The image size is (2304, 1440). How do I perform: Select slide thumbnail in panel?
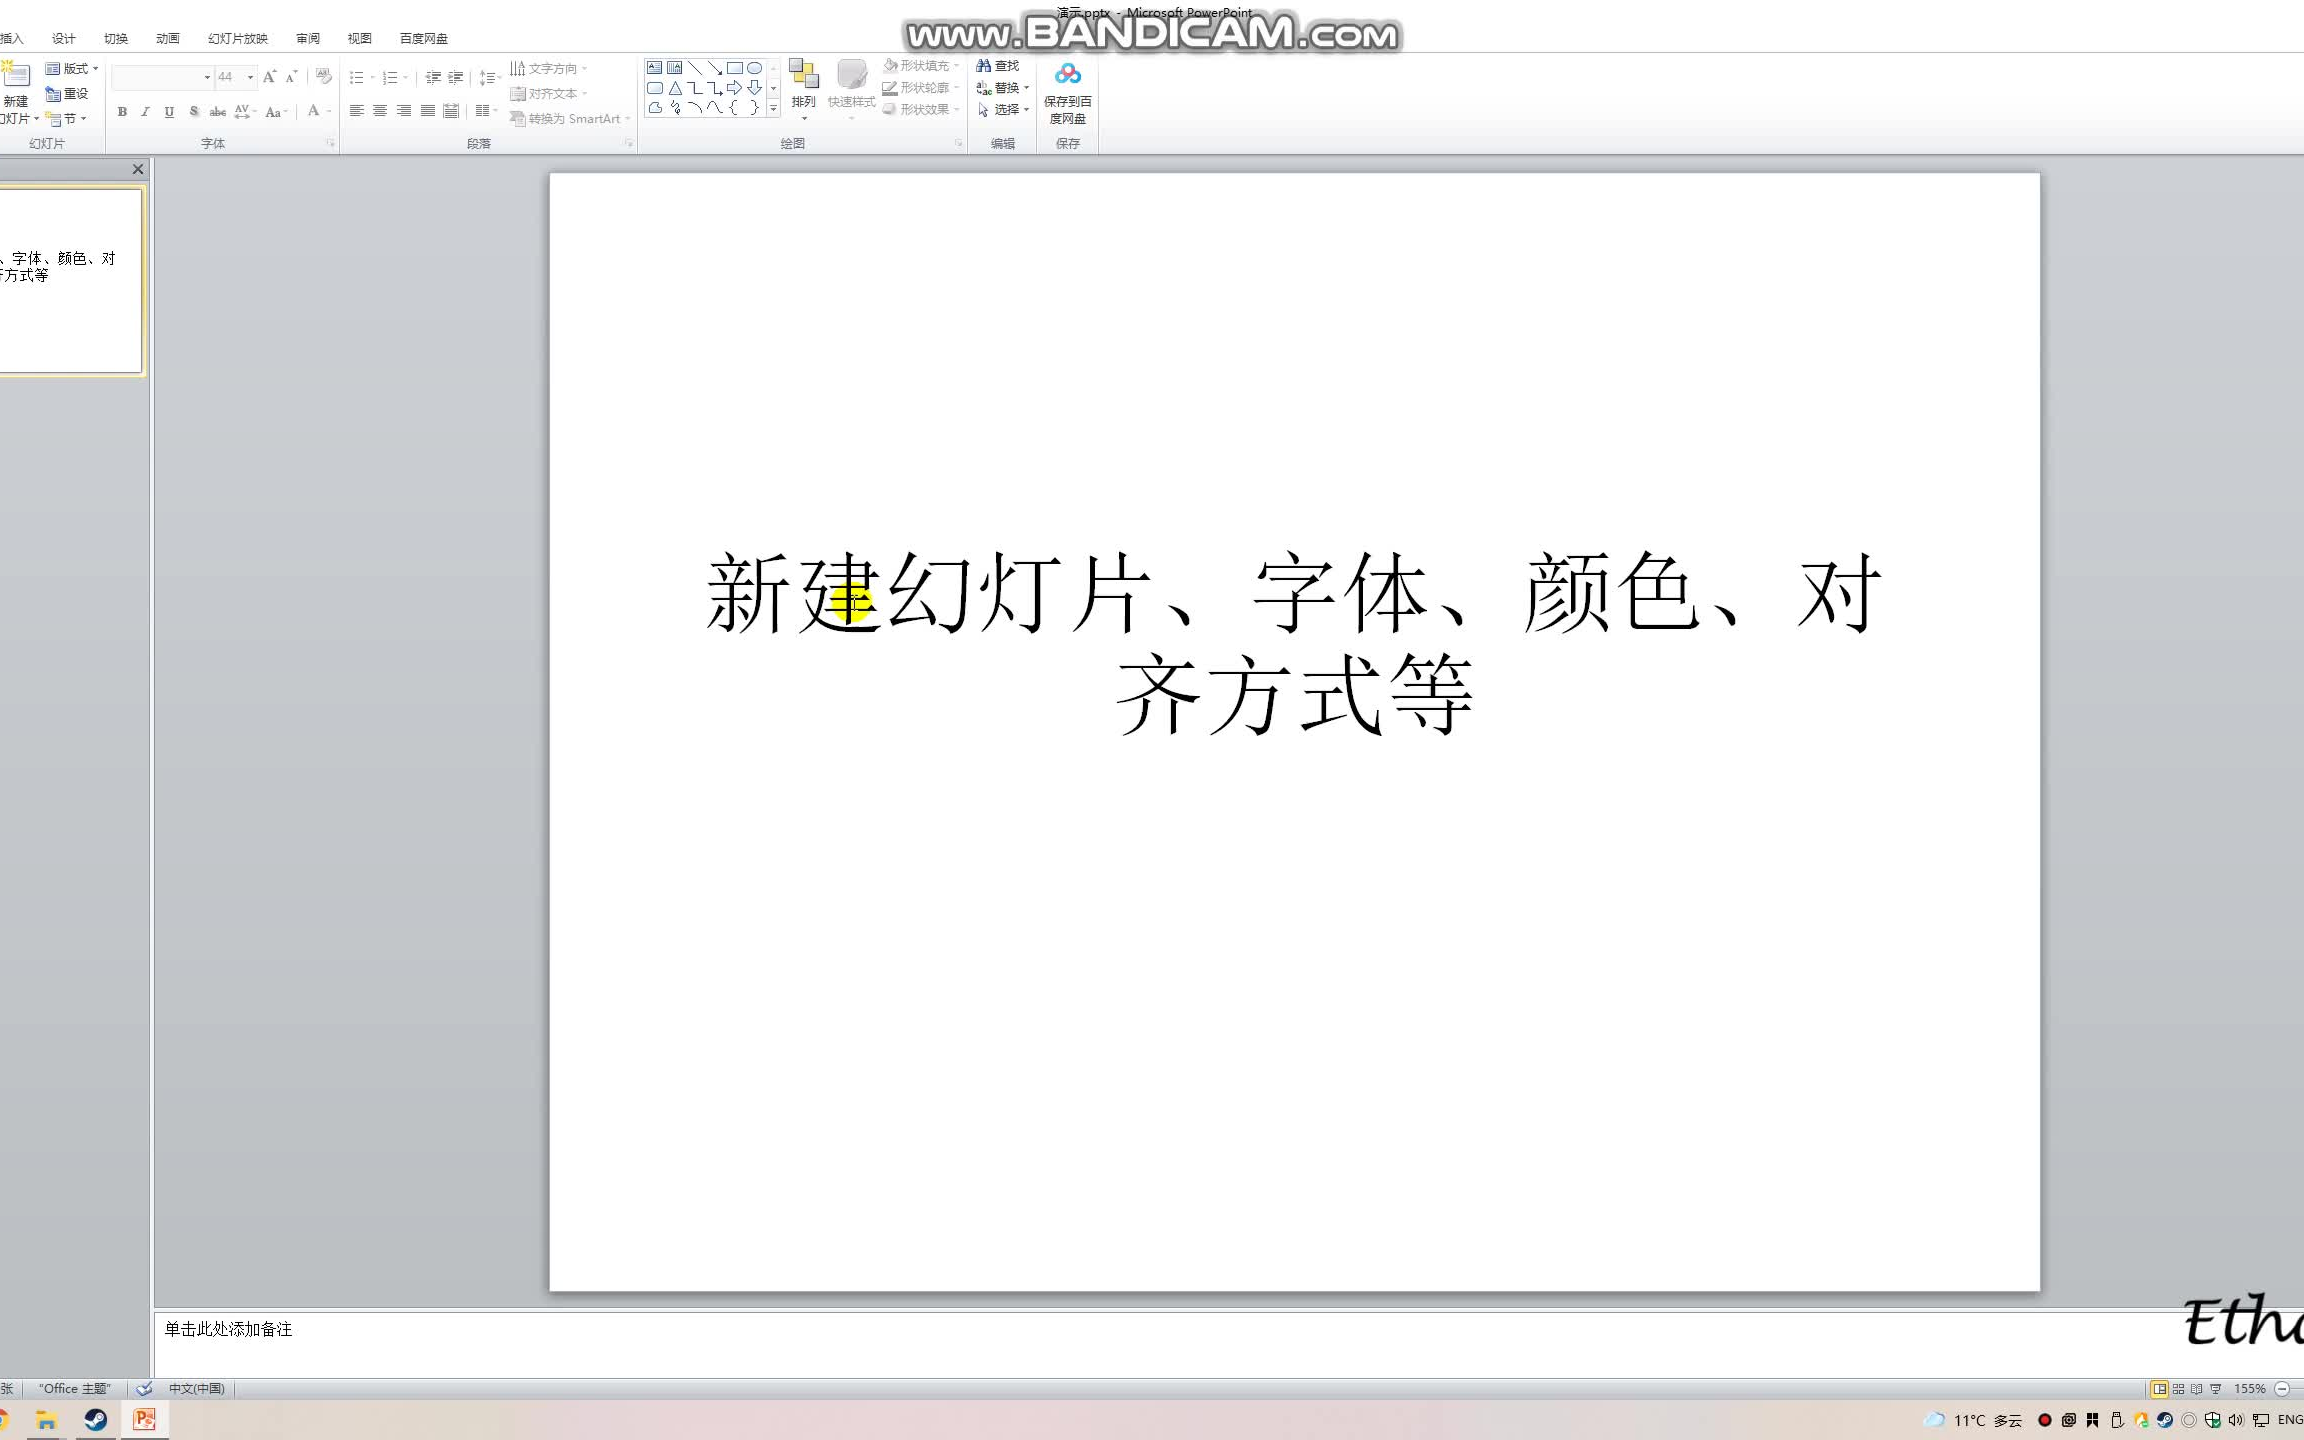[70, 281]
